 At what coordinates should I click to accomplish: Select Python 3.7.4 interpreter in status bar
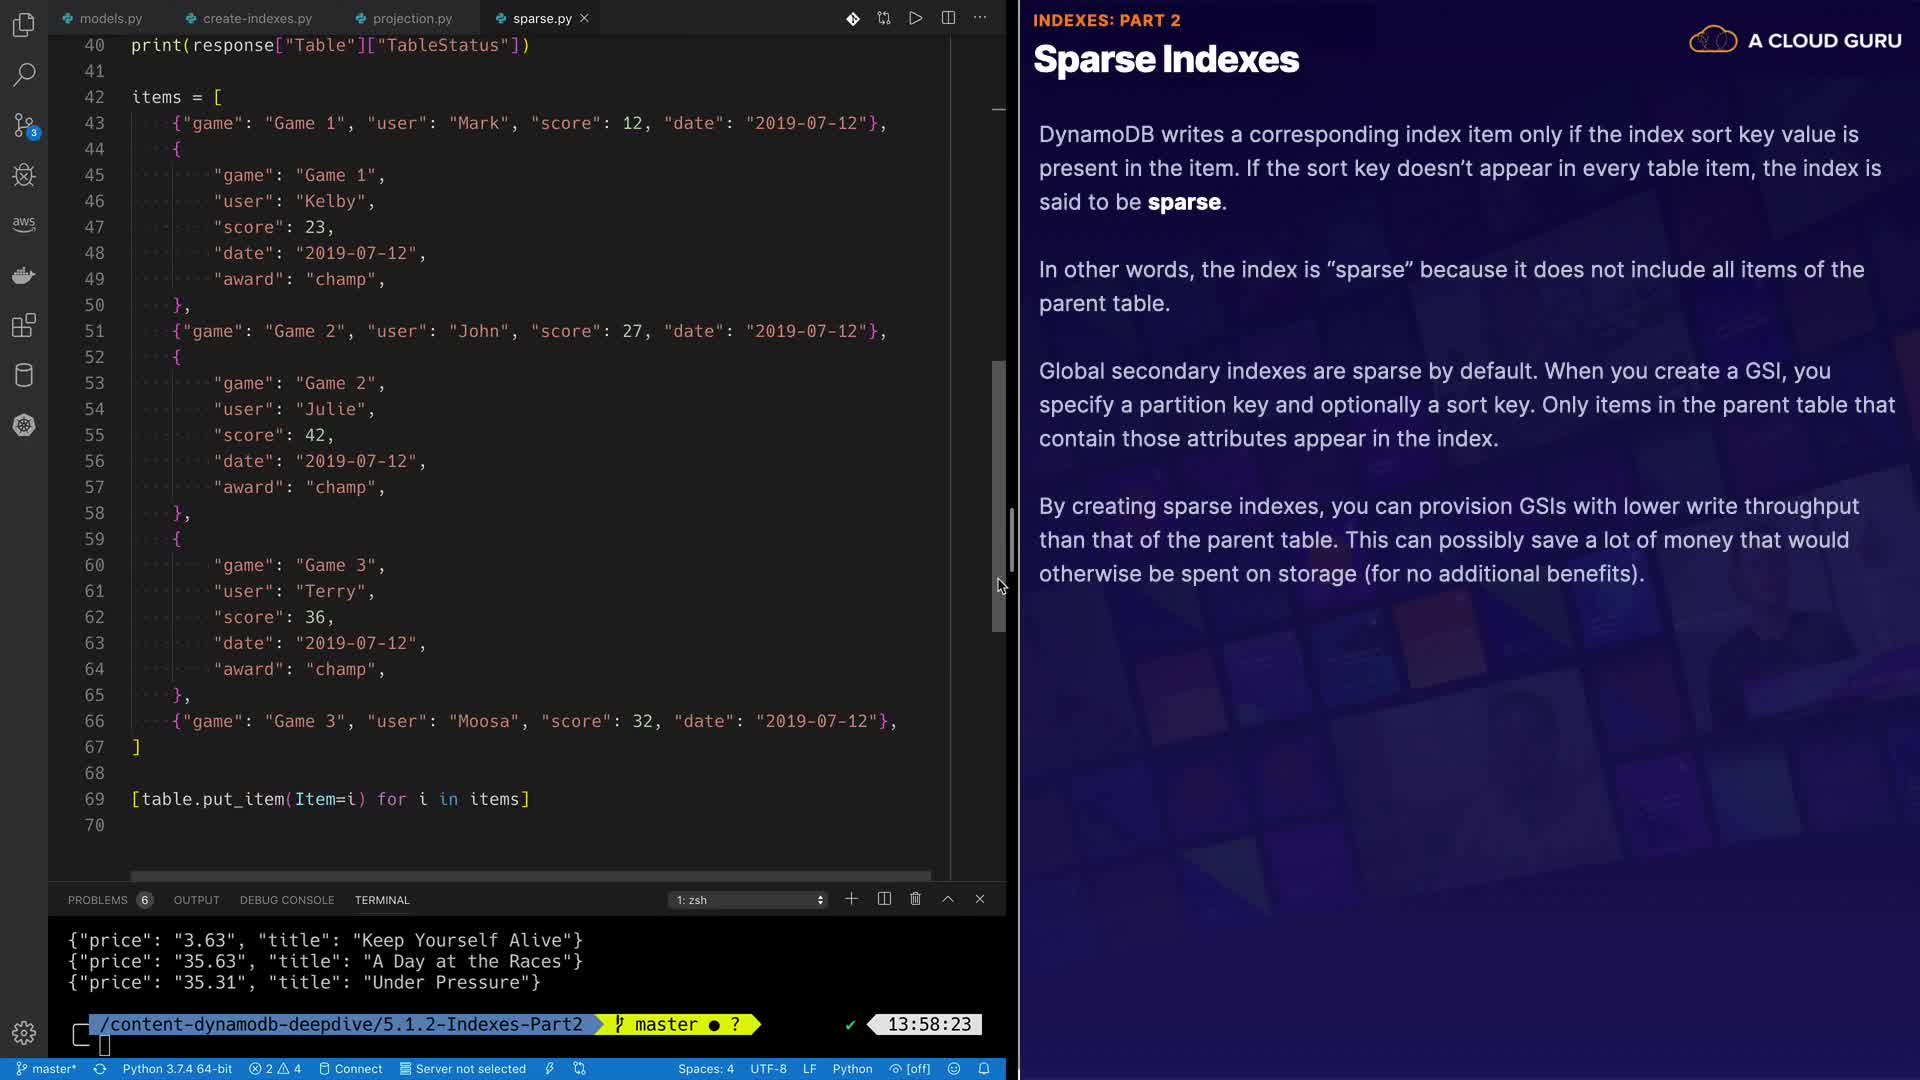pyautogui.click(x=177, y=1069)
